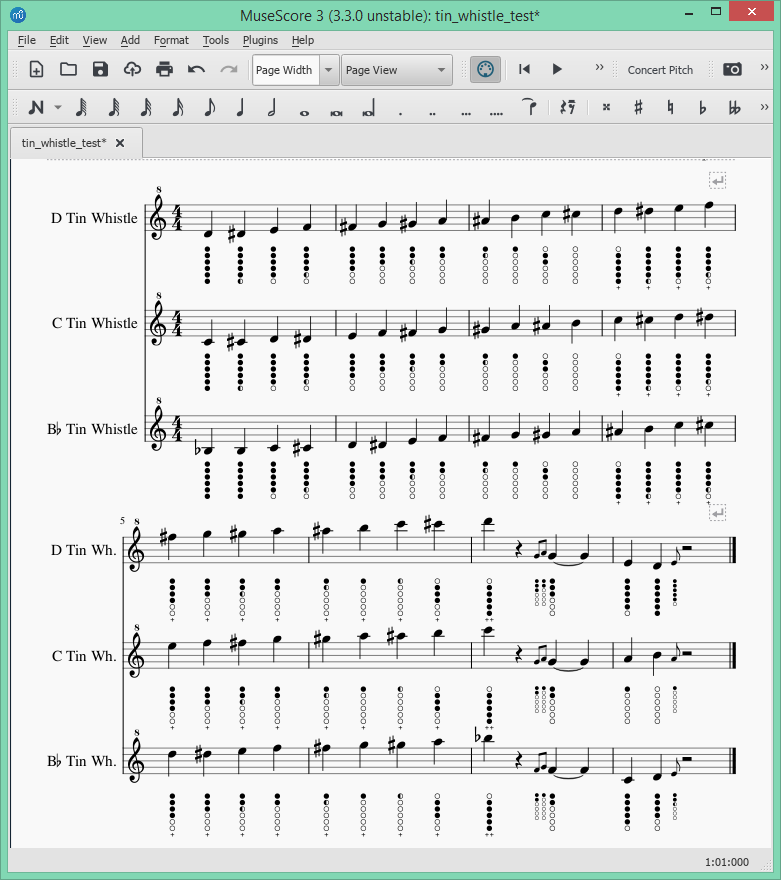Toggle the triple augmentation dot
The height and width of the screenshot is (880, 781).
click(466, 113)
